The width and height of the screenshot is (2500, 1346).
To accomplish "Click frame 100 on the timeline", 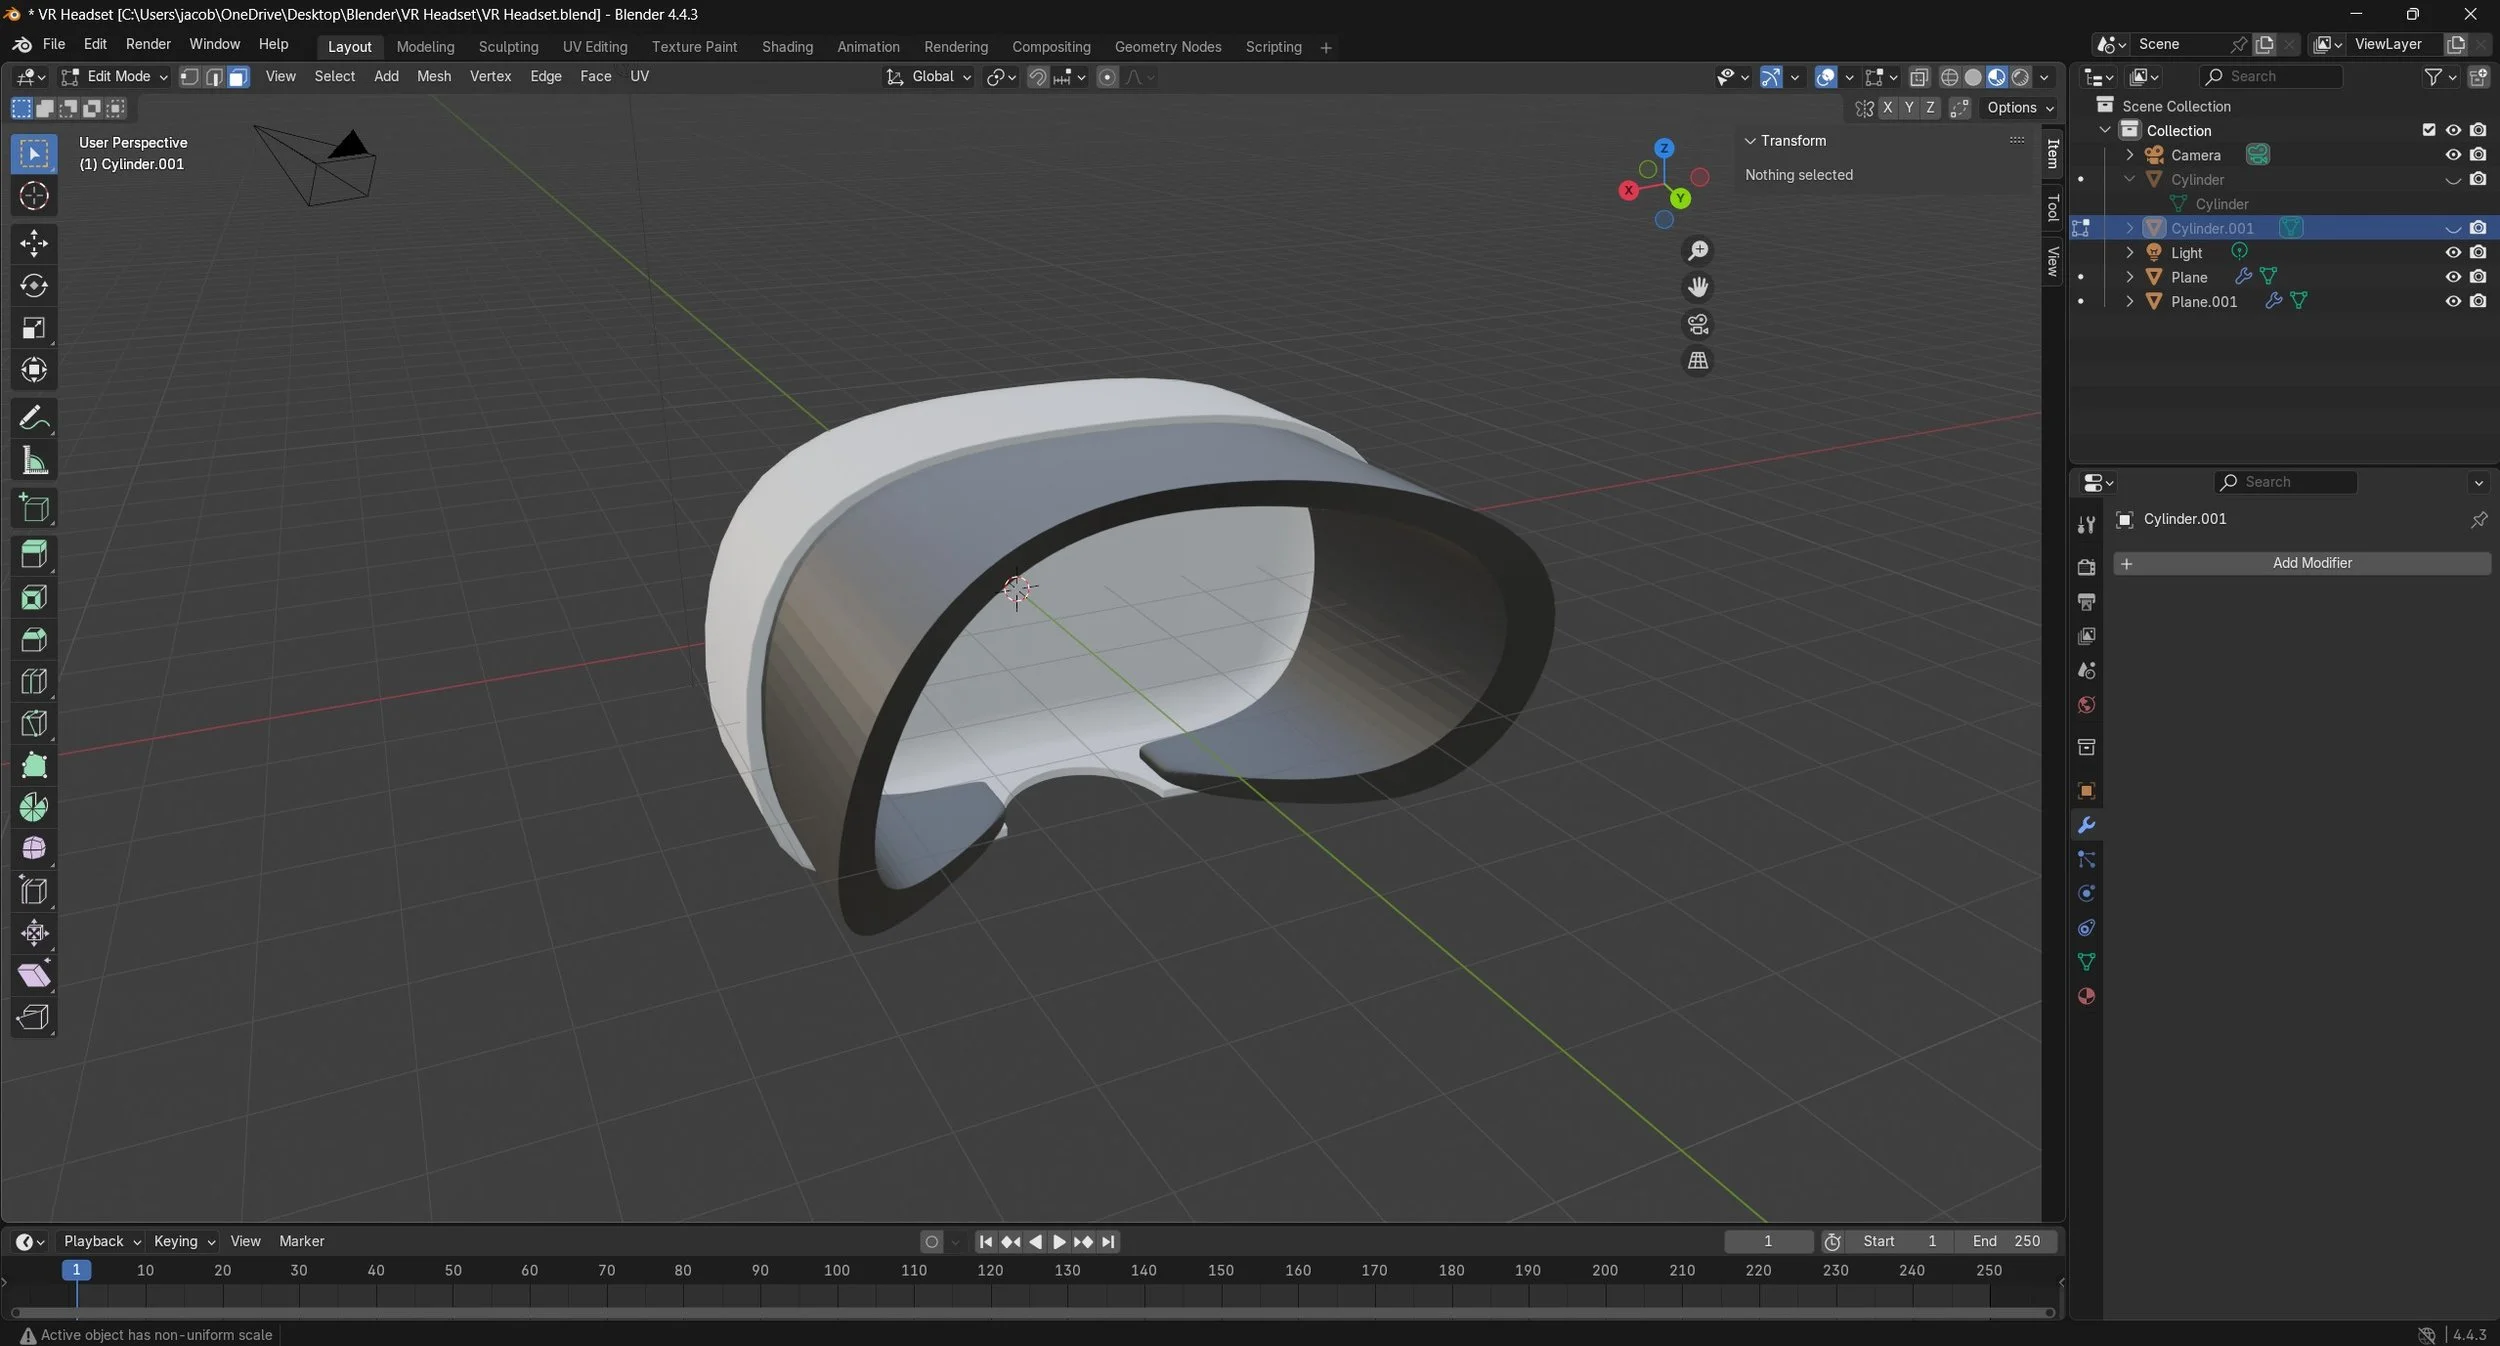I will pos(836,1271).
